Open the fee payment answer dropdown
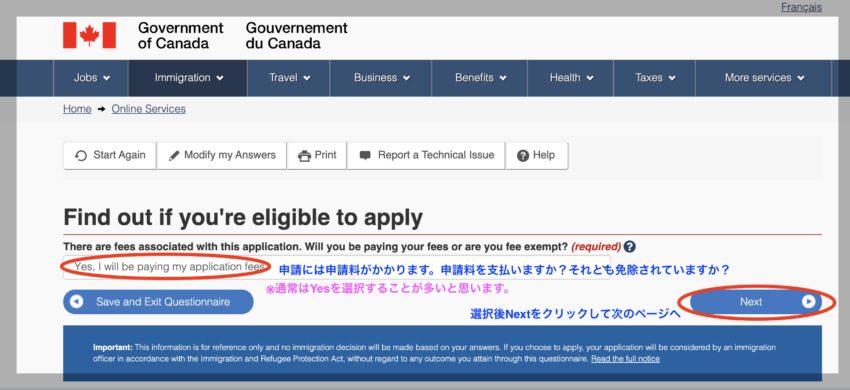850x390 pixels. tap(337, 267)
